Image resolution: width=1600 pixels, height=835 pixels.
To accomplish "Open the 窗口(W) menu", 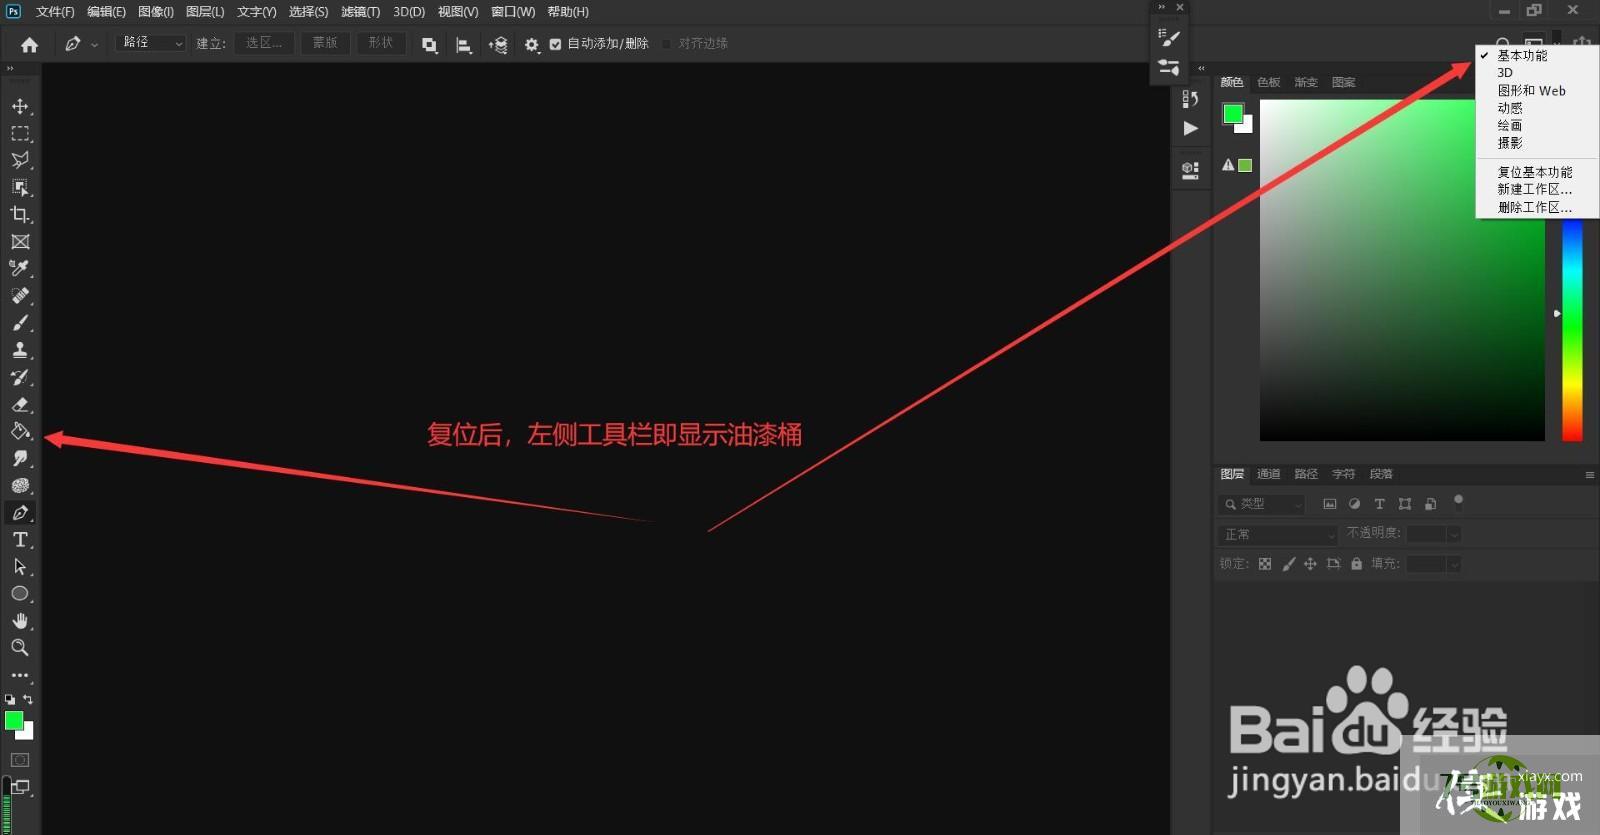I will pos(512,12).
